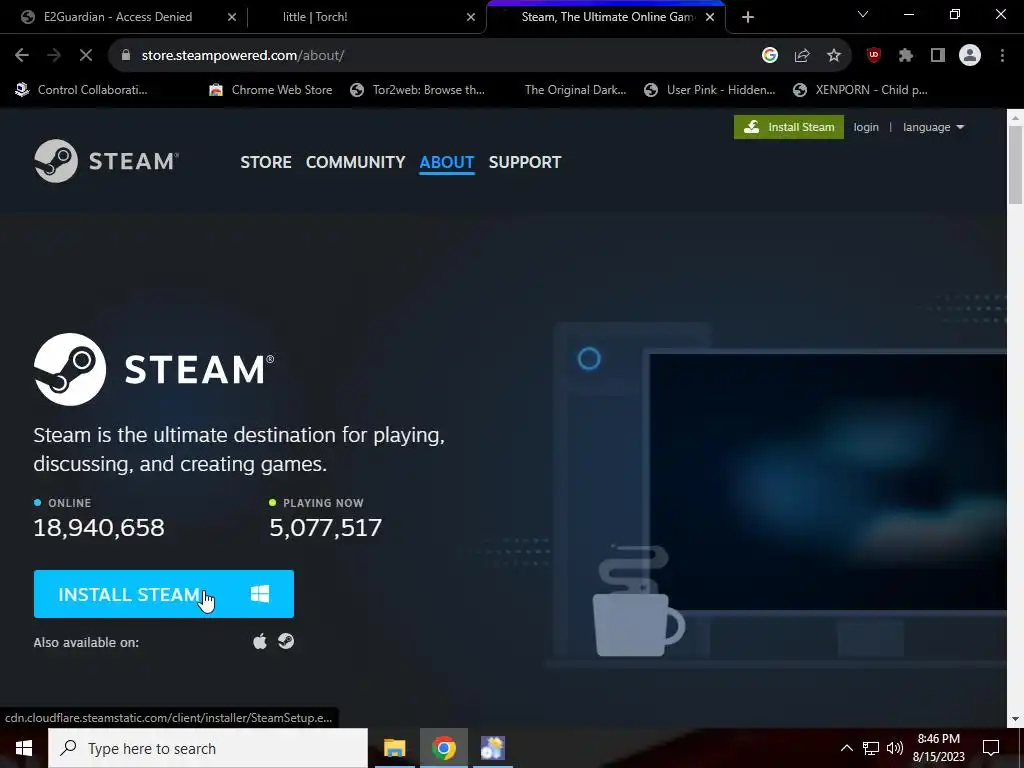
Task: View site information via the lock icon
Action: 126,56
